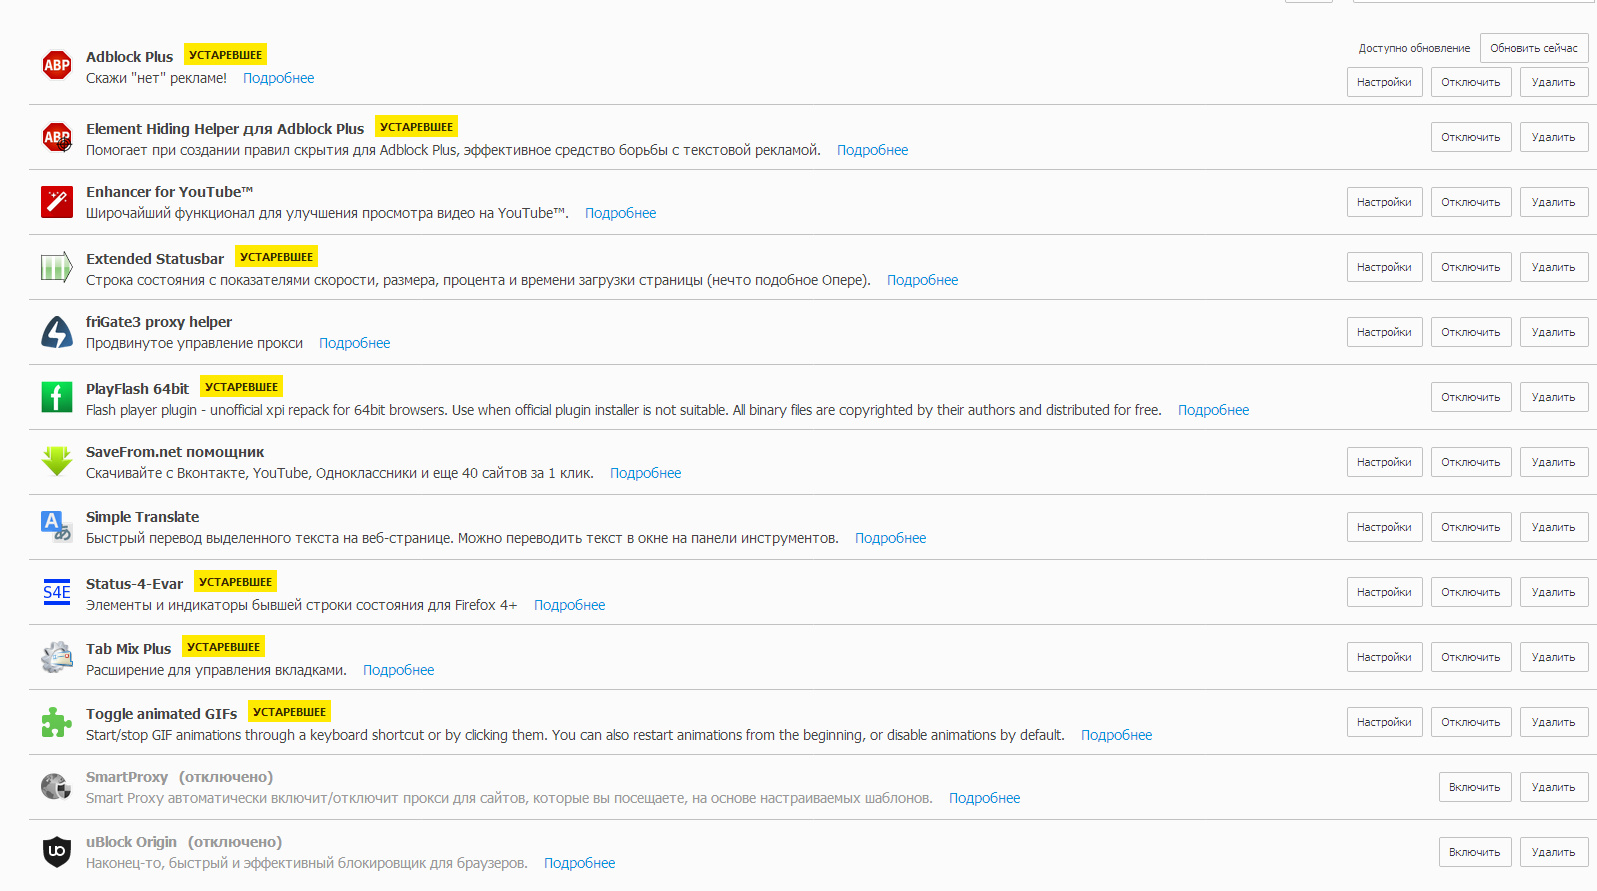Viewport: 1597px width, 891px height.
Task: Open 'Подробнее' link for Enhancer for YouTube
Action: point(621,213)
